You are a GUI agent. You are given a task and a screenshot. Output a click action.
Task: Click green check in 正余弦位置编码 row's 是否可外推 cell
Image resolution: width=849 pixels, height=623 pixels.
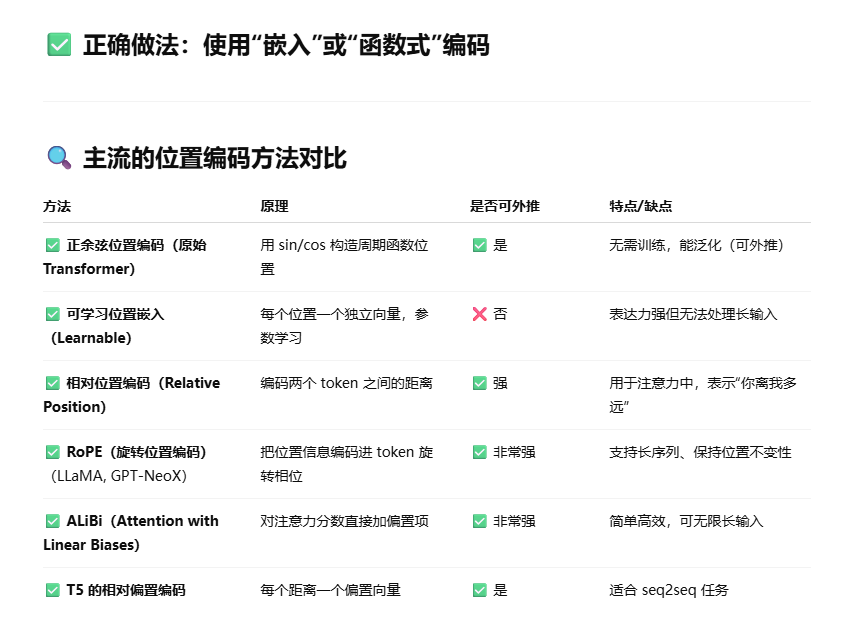coord(480,245)
